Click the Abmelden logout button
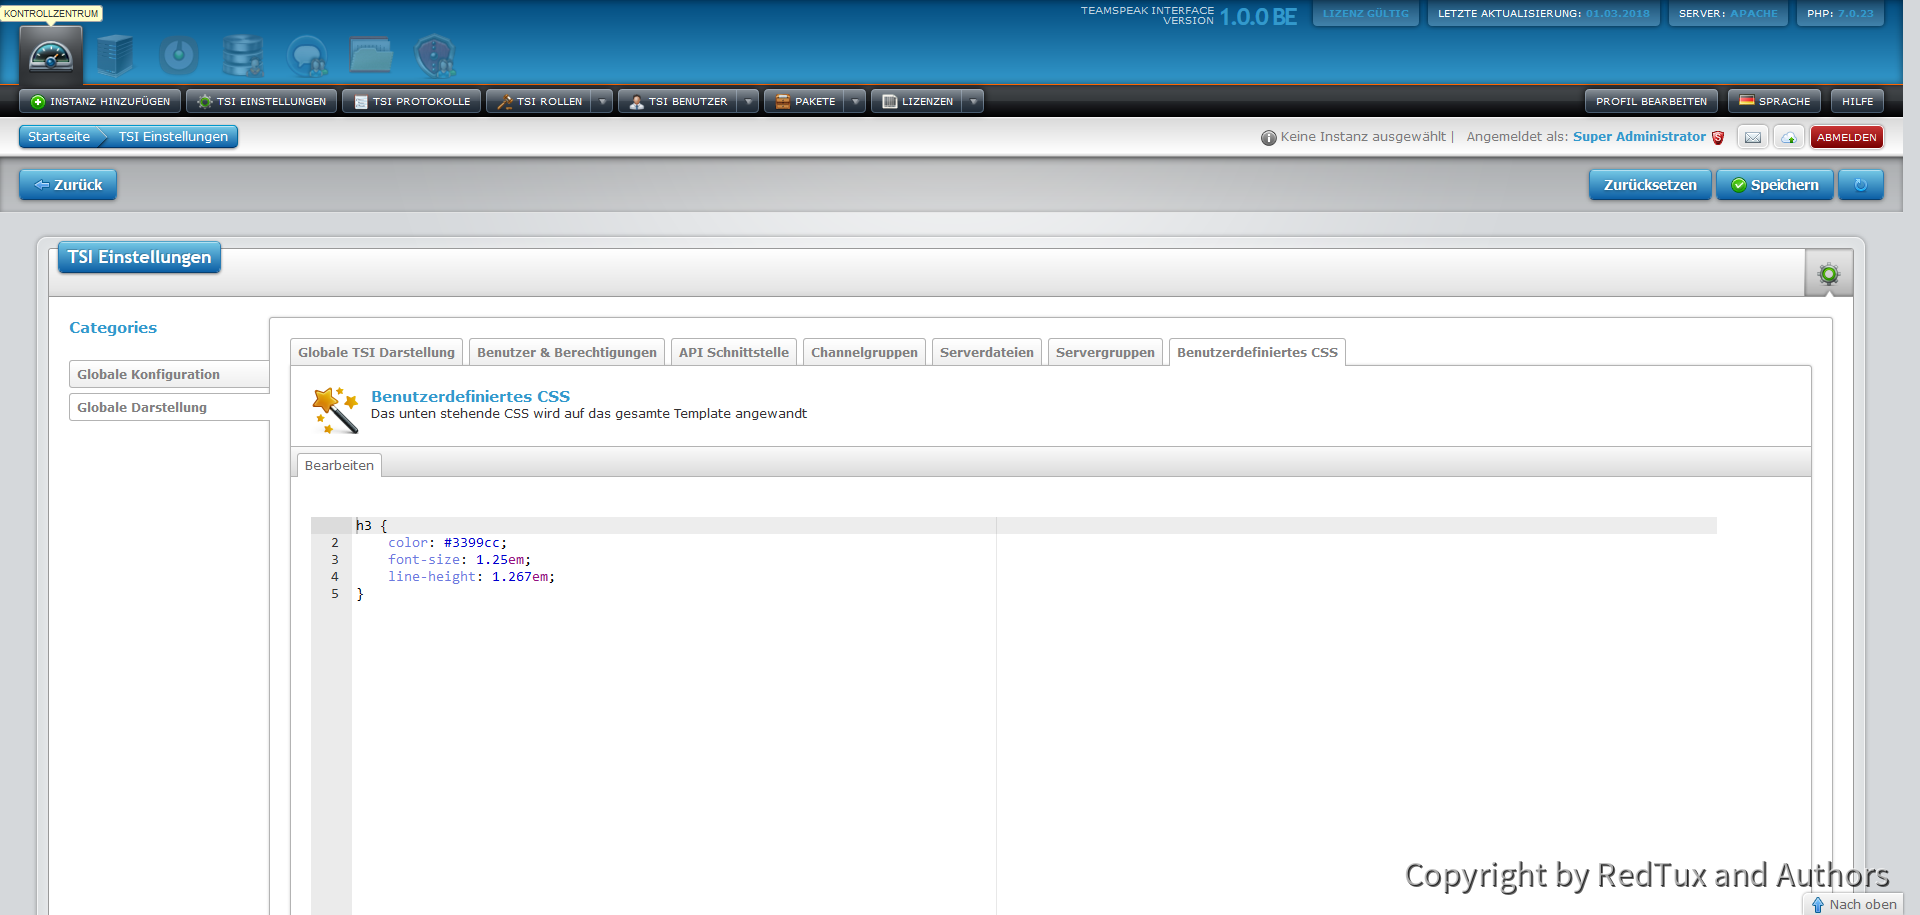 point(1847,137)
